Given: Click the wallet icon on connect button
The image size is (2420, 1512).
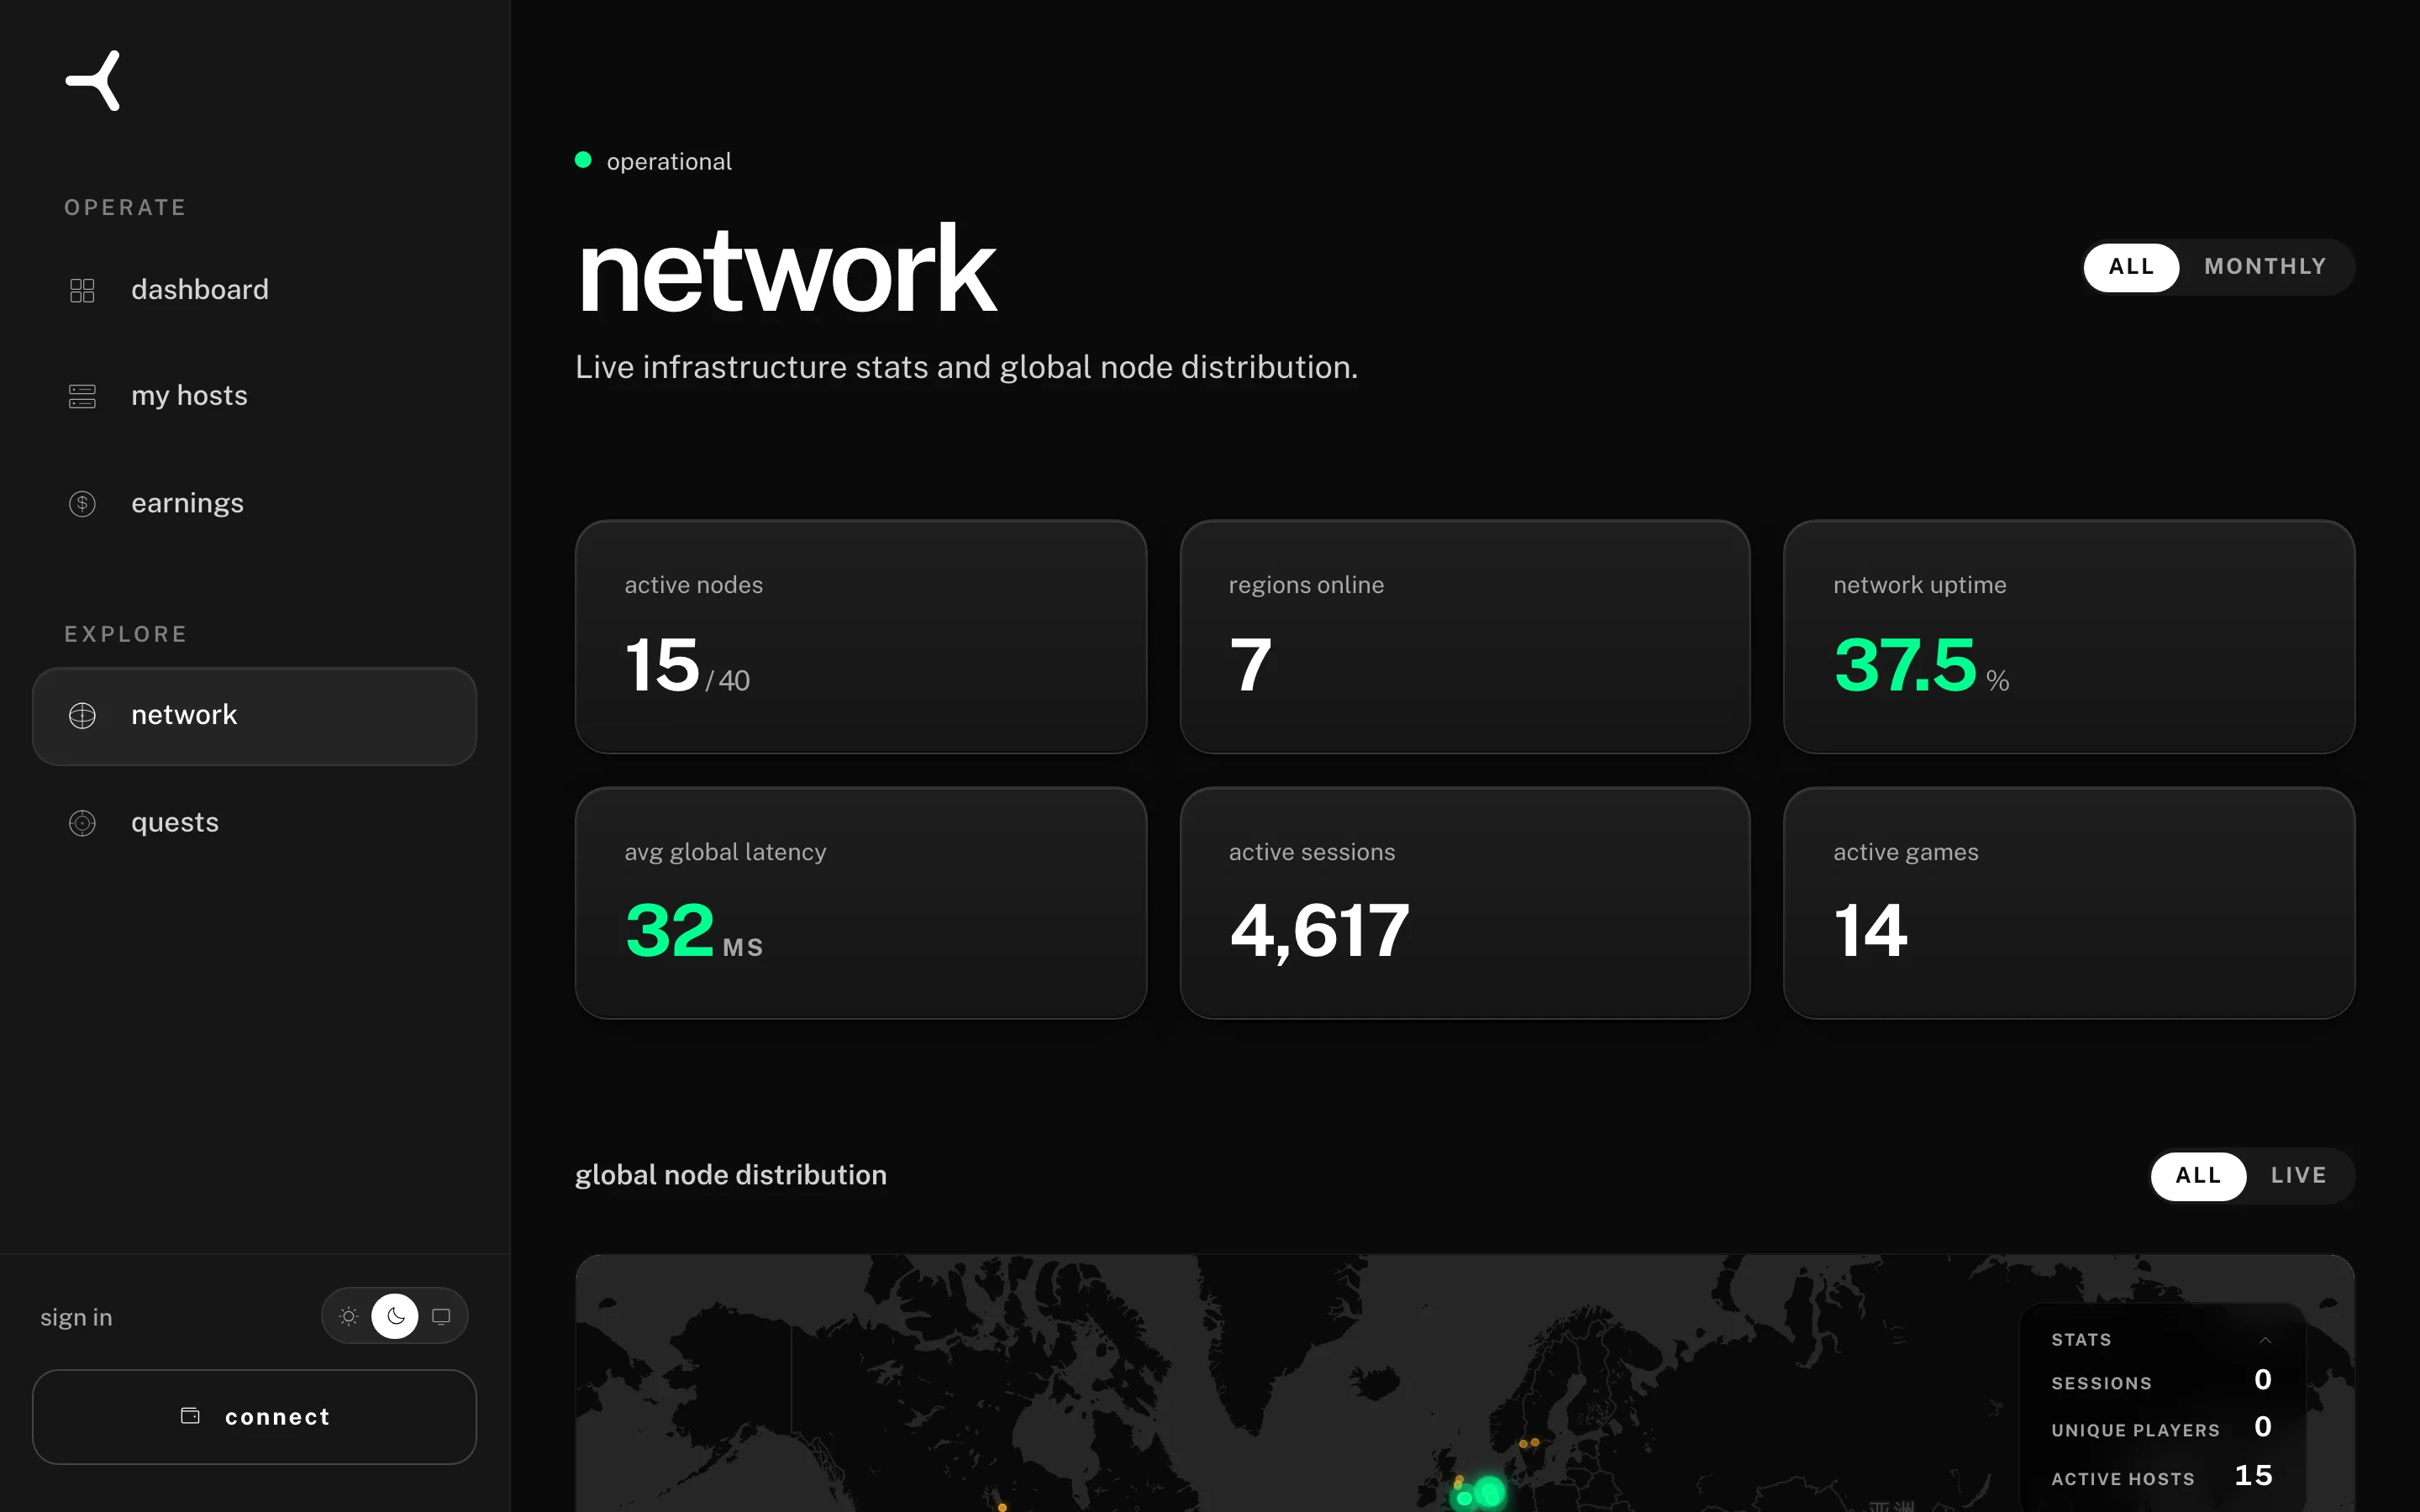Looking at the screenshot, I should [x=190, y=1415].
